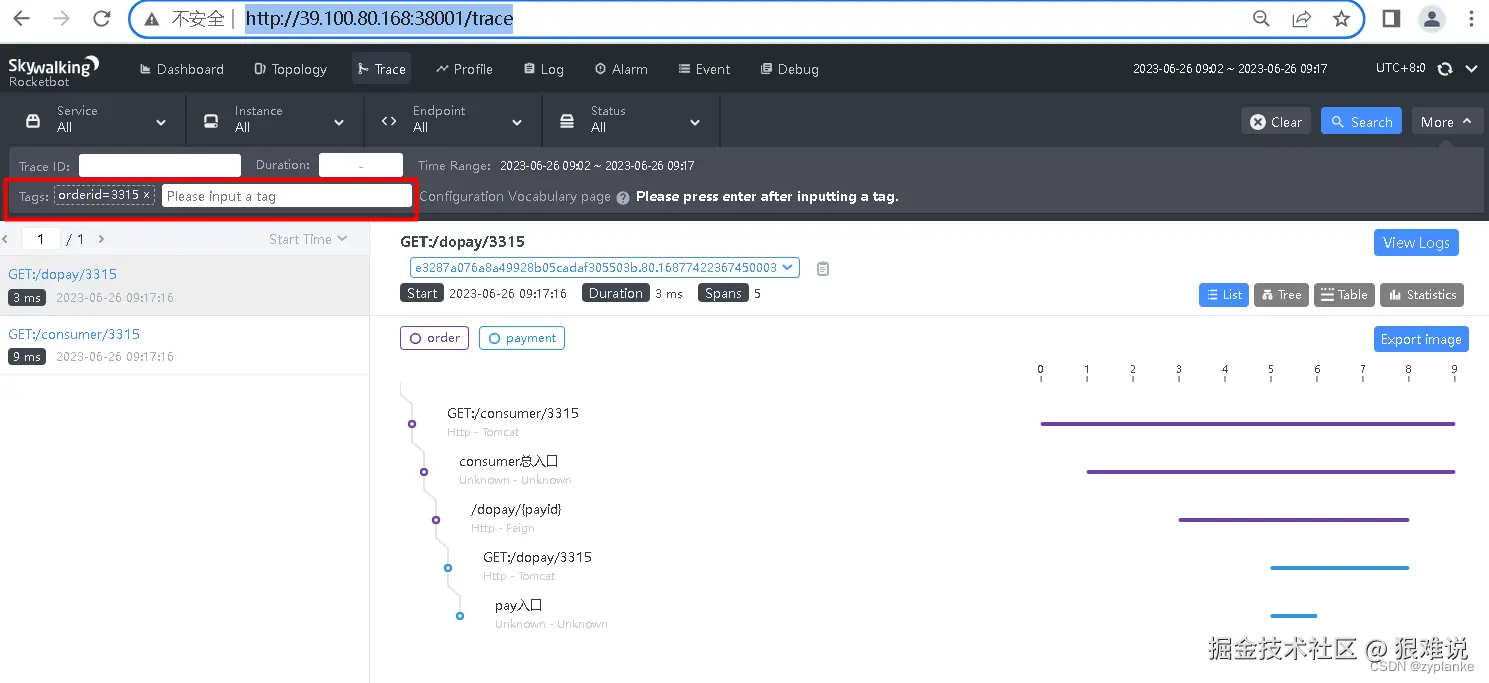Go to previous trace list page

[5, 239]
